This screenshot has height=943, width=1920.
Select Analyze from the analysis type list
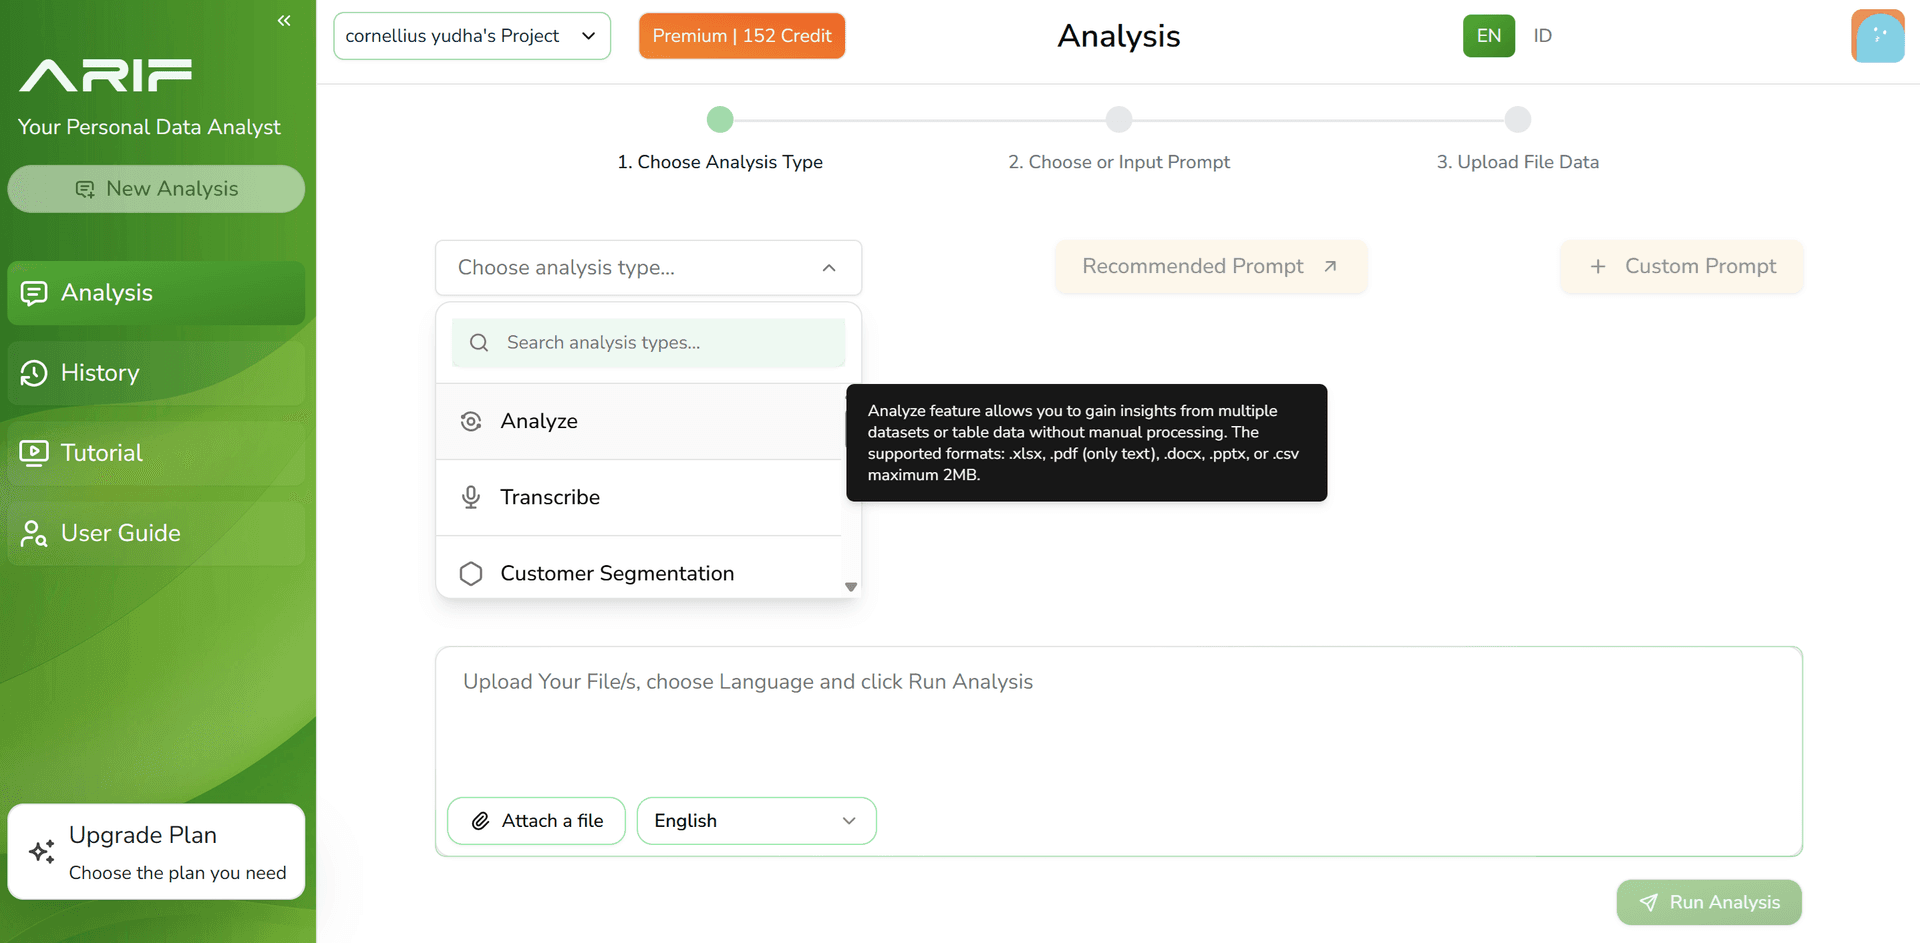(x=640, y=422)
